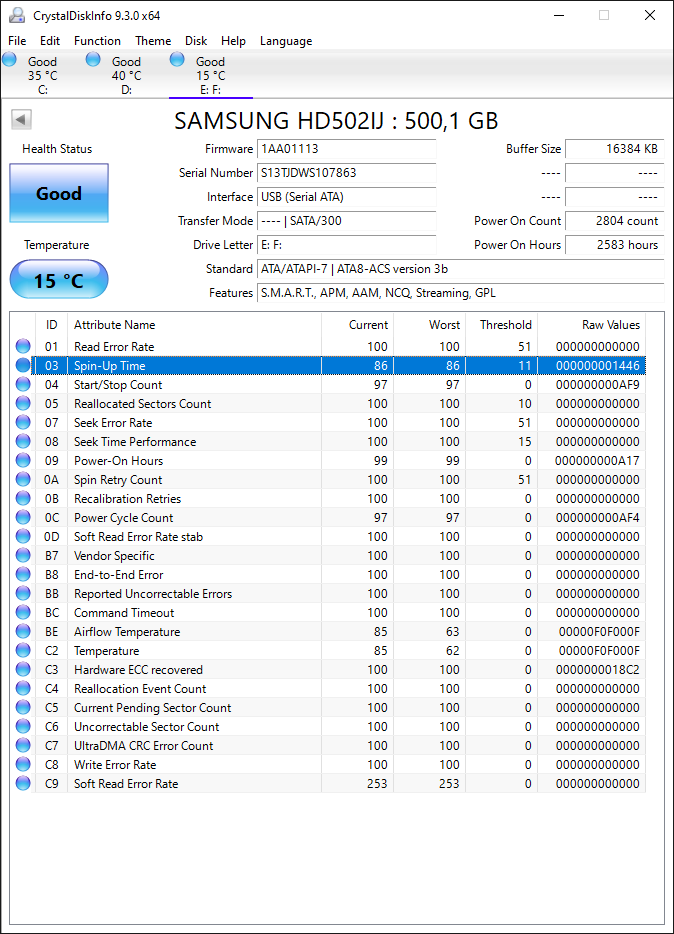The width and height of the screenshot is (674, 934).
Task: Select disk C: at 35 °C
Action: tap(43, 75)
